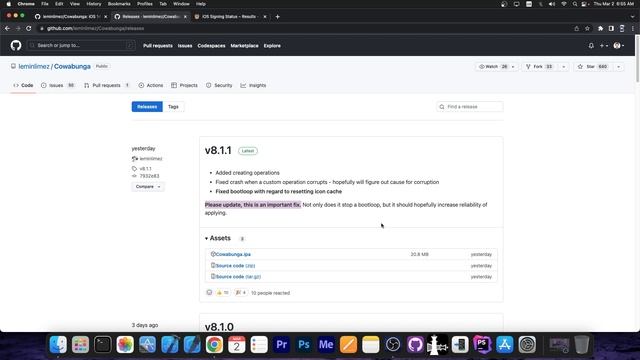Launch Premiere Pro from the Dock
This screenshot has width=640, height=360.
coord(281,344)
